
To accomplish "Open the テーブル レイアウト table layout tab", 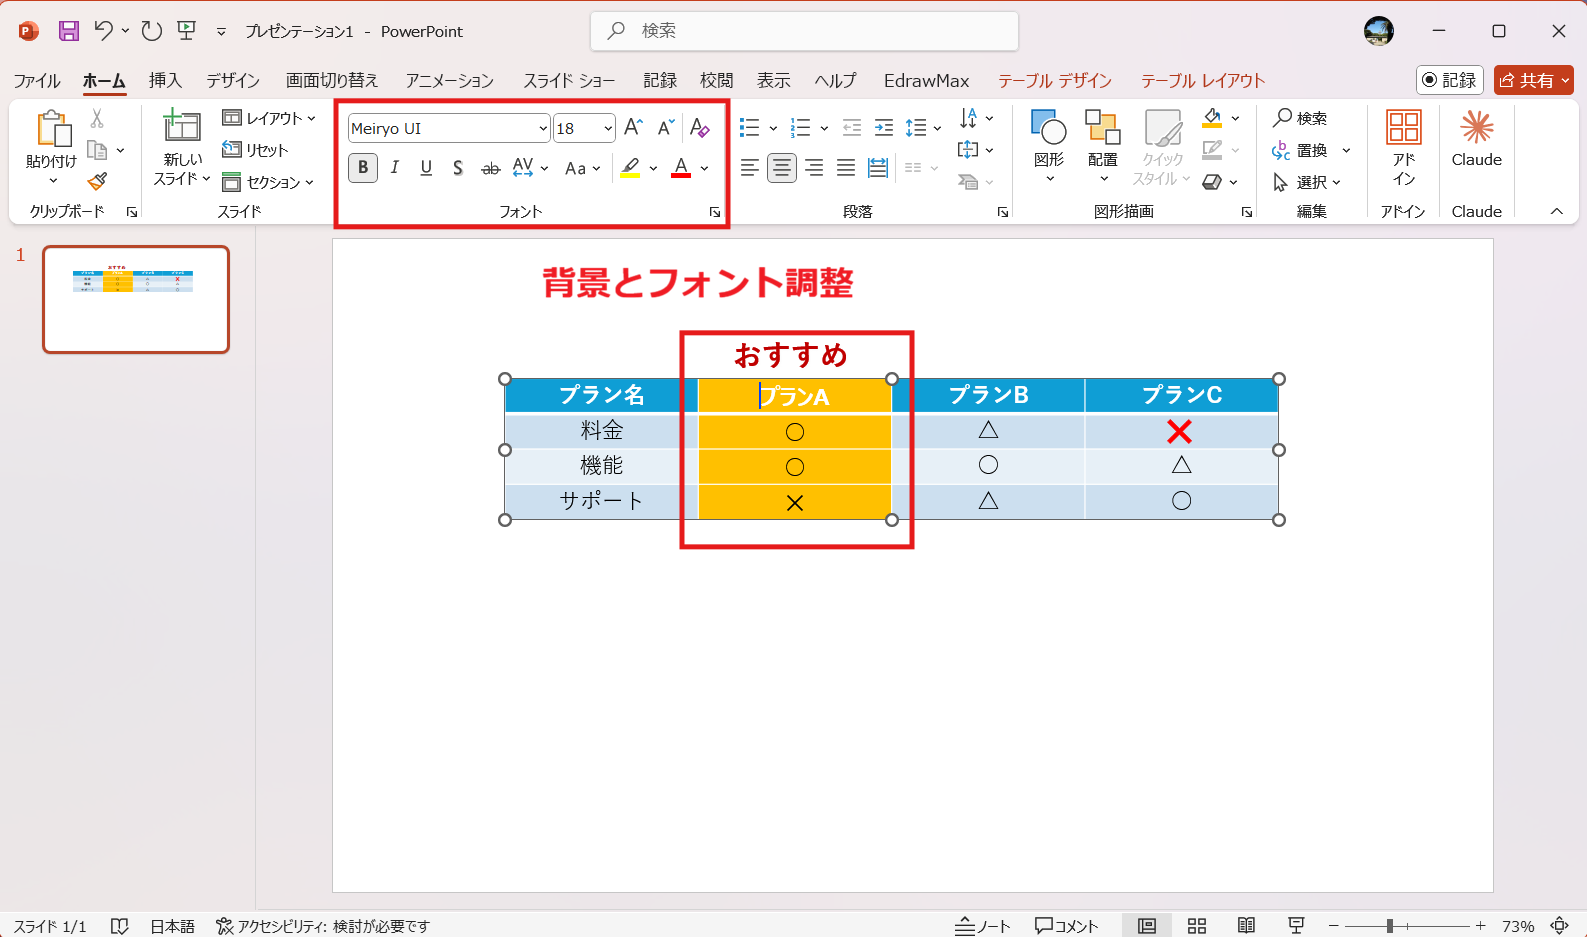I will pos(1203,81).
